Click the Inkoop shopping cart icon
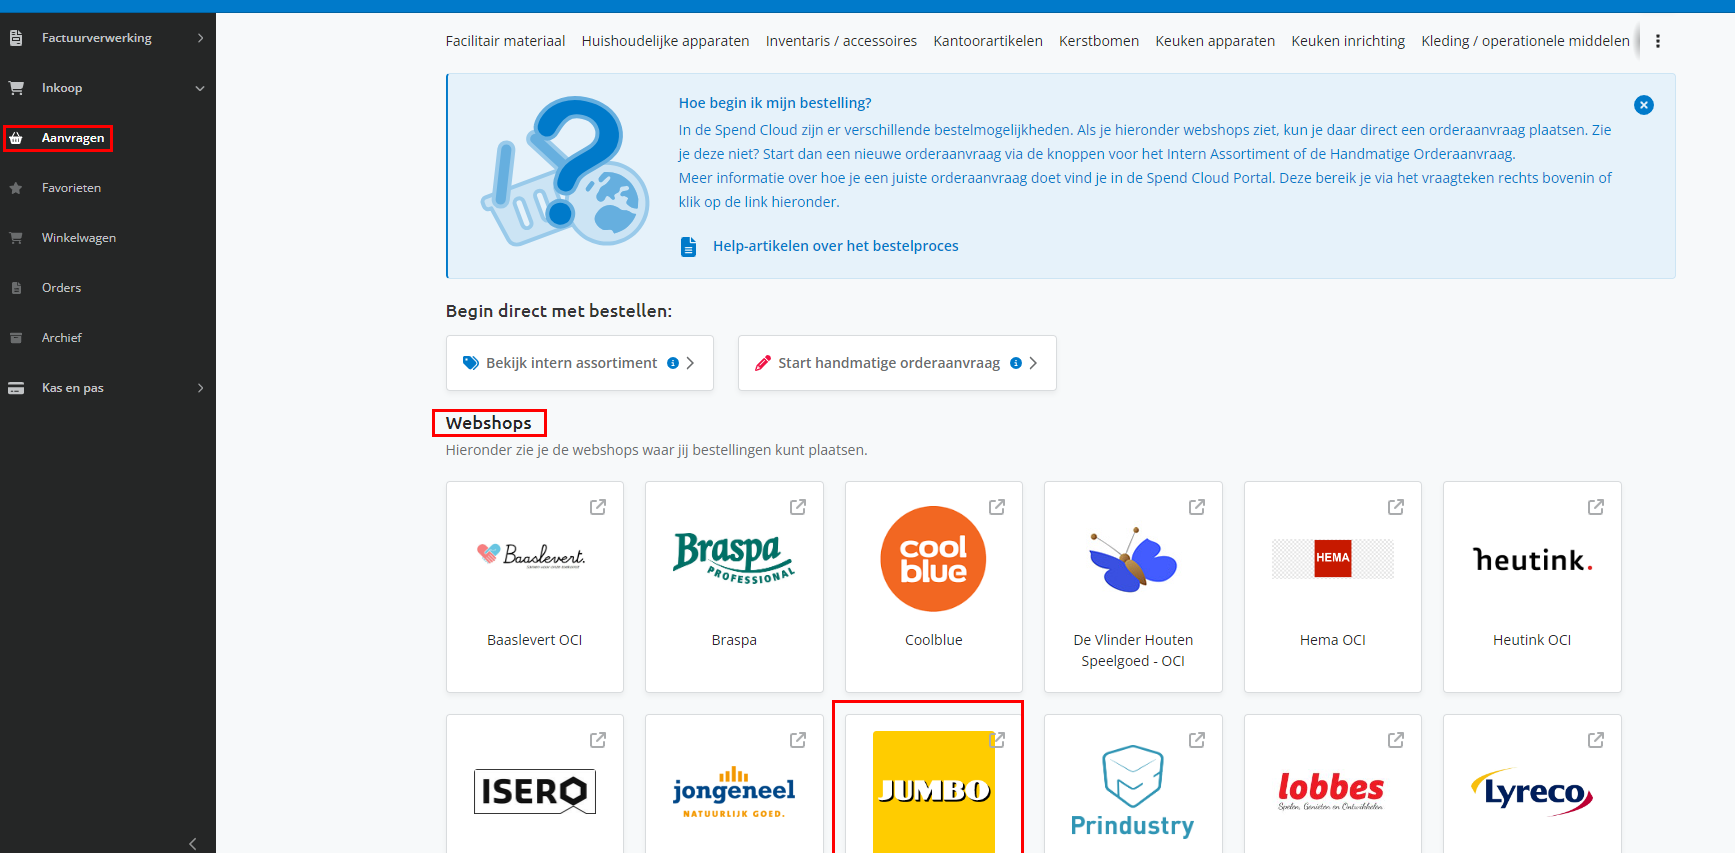This screenshot has width=1735, height=853. pos(16,88)
